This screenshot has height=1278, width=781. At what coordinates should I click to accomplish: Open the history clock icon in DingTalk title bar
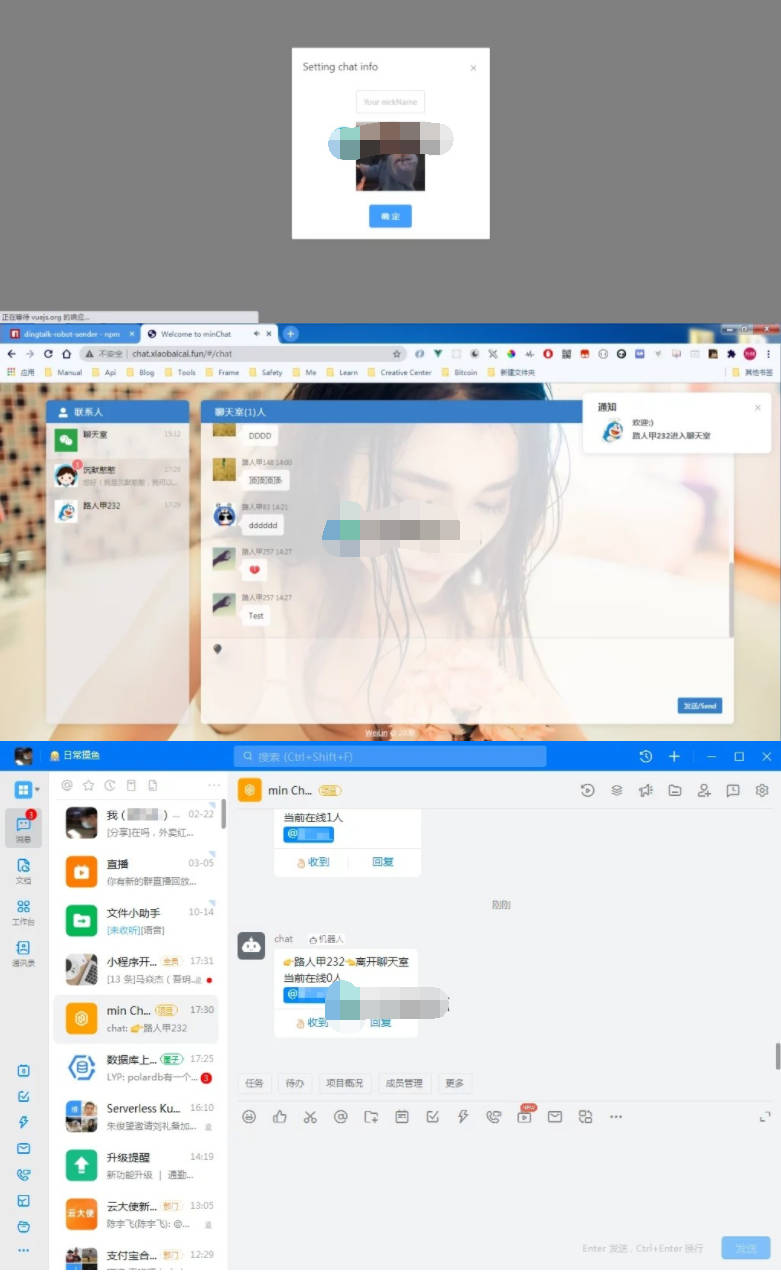coord(646,756)
